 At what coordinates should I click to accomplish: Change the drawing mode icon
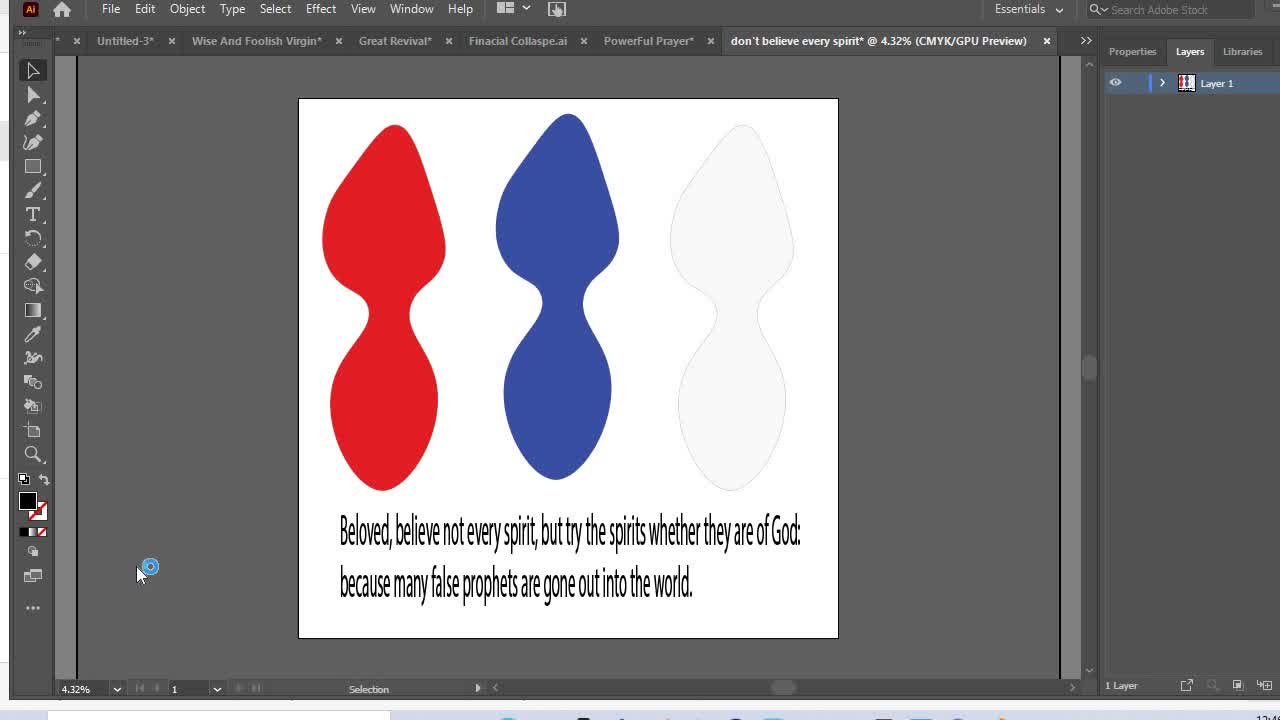(33, 552)
